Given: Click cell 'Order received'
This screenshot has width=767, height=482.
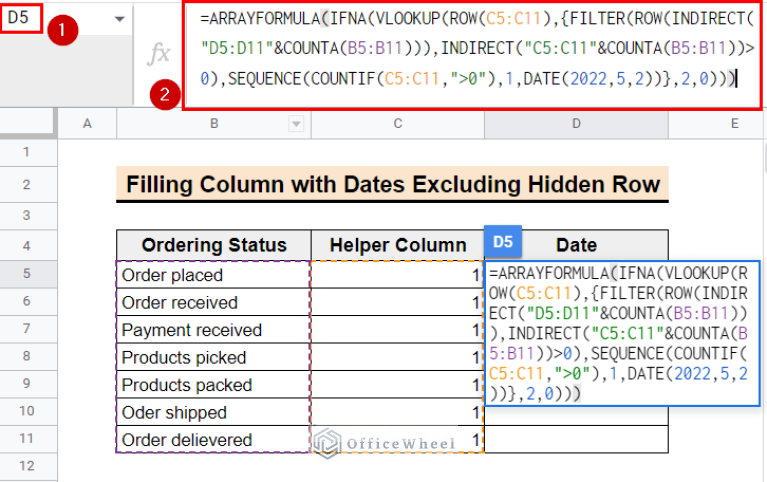Looking at the screenshot, I should (214, 302).
